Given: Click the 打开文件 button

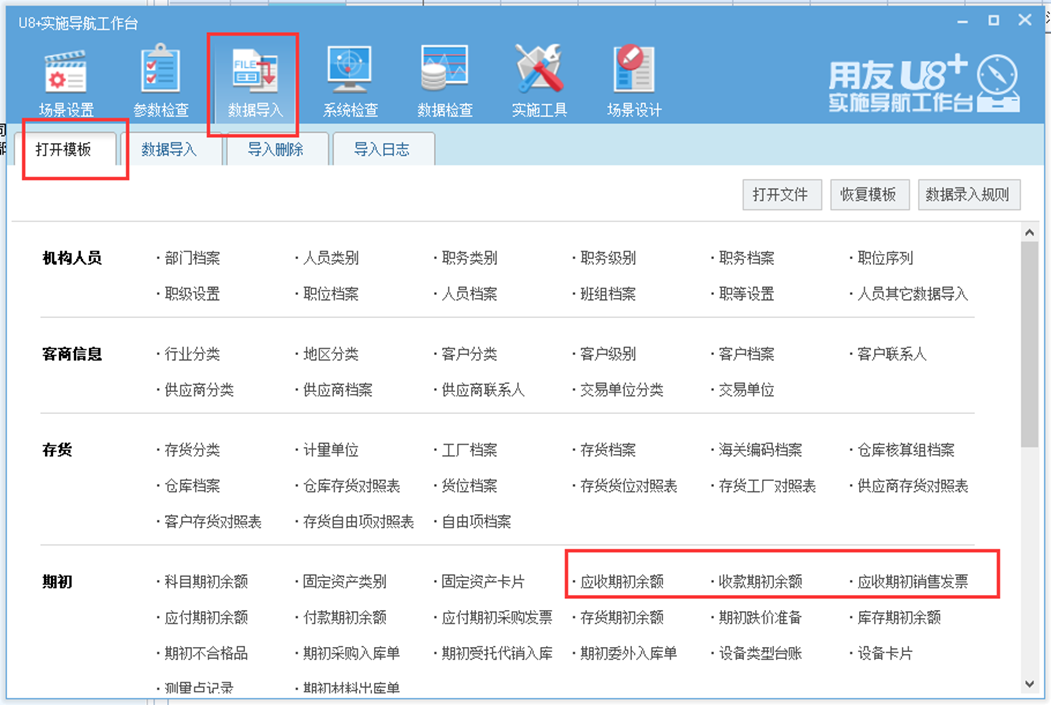Looking at the screenshot, I should click(781, 195).
